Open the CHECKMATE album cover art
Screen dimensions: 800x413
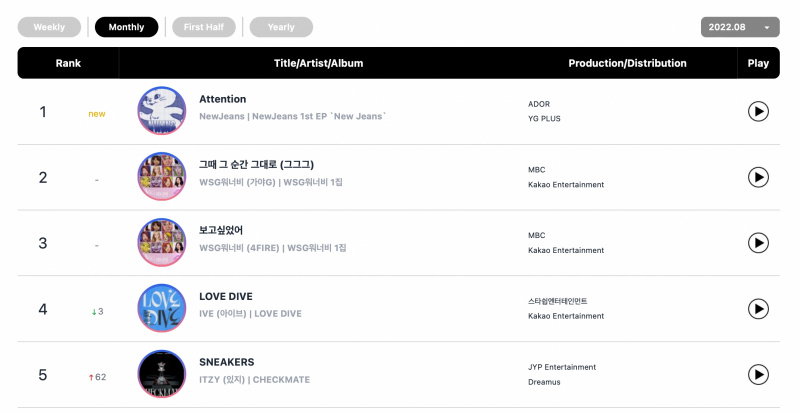click(x=162, y=374)
